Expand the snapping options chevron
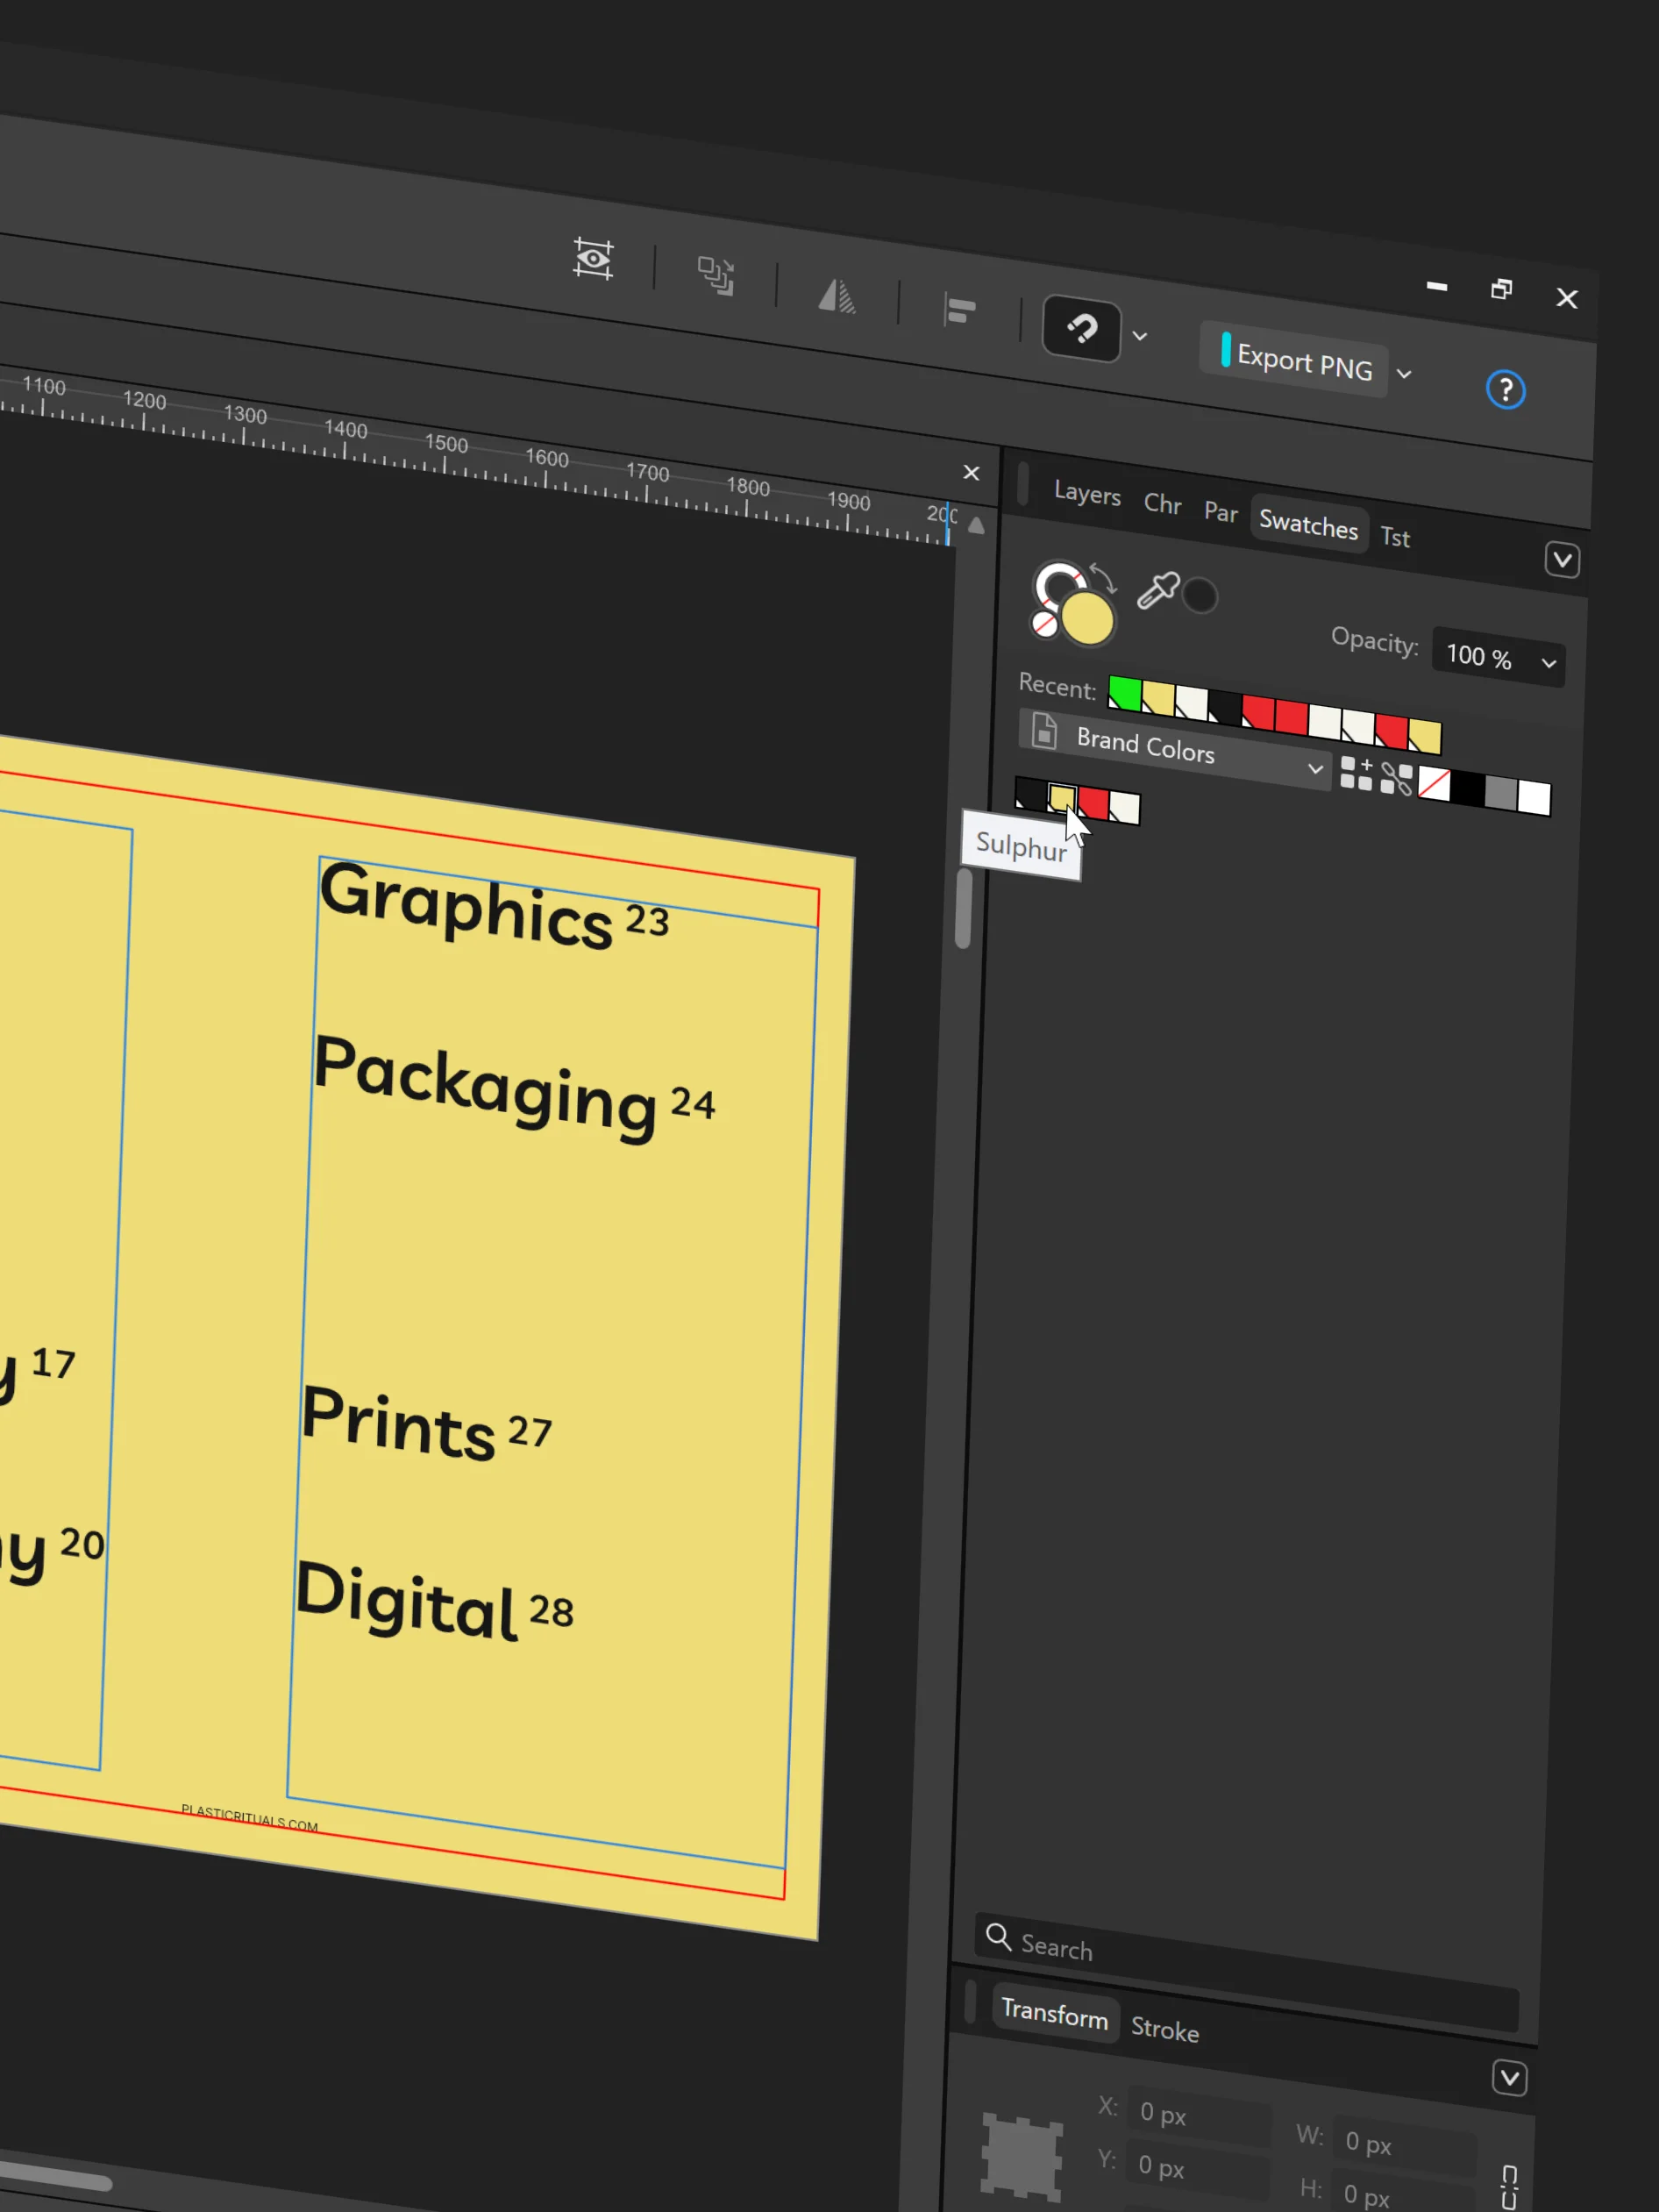 [x=1139, y=336]
